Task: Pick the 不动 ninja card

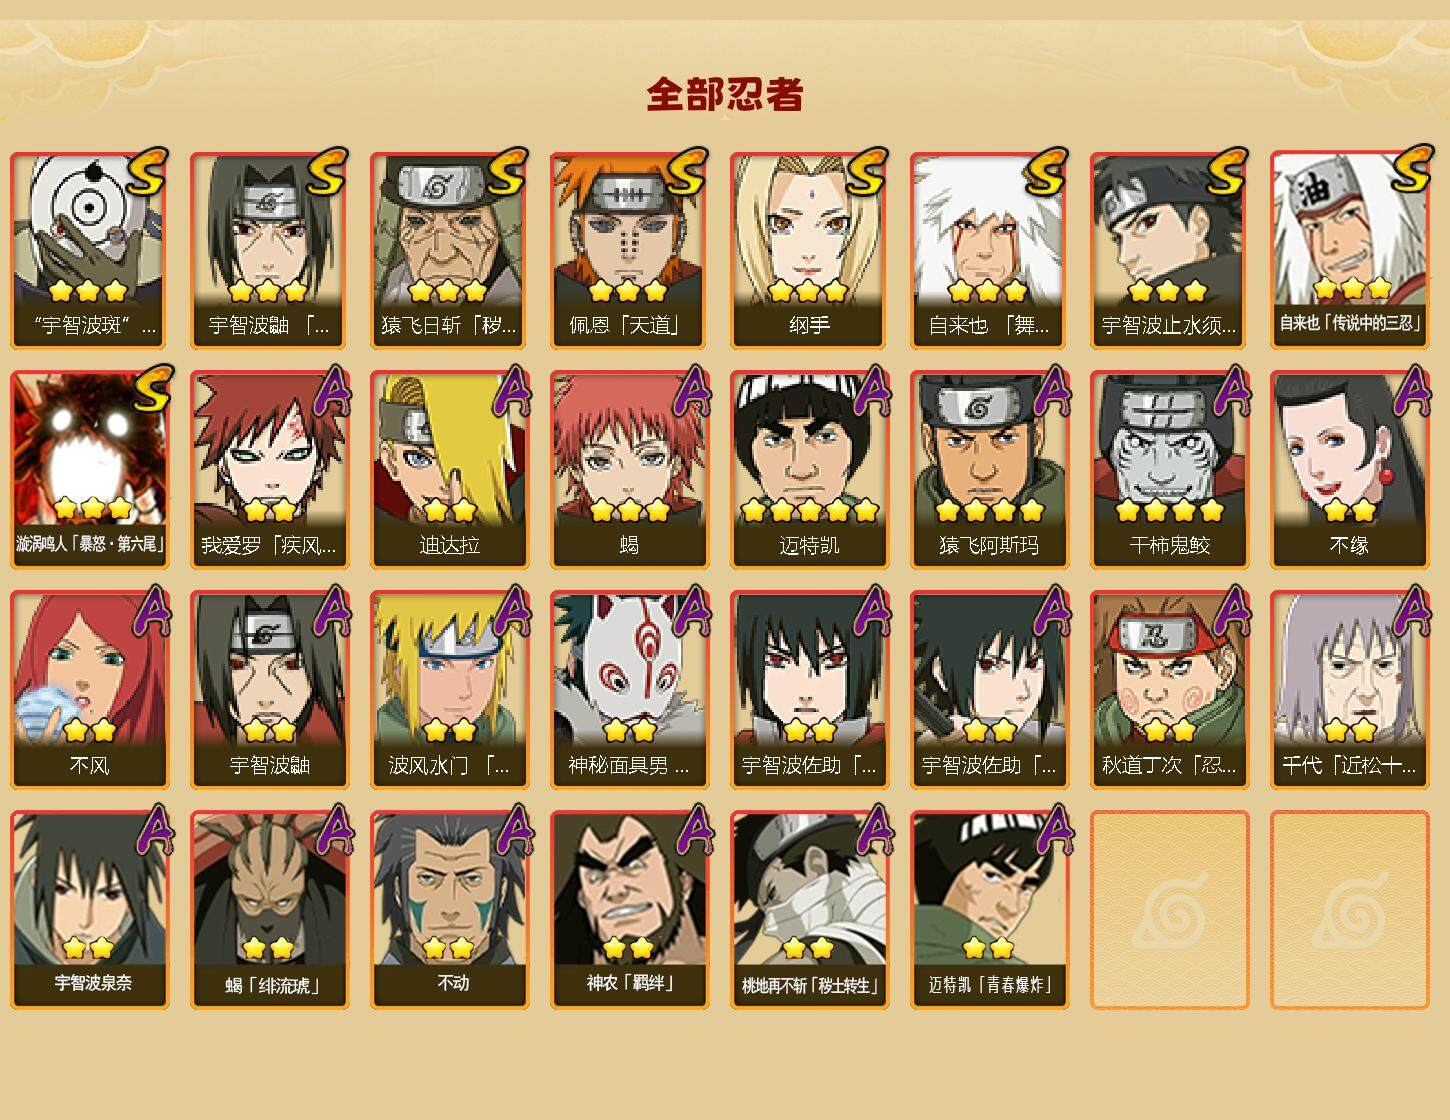Action: (449, 910)
